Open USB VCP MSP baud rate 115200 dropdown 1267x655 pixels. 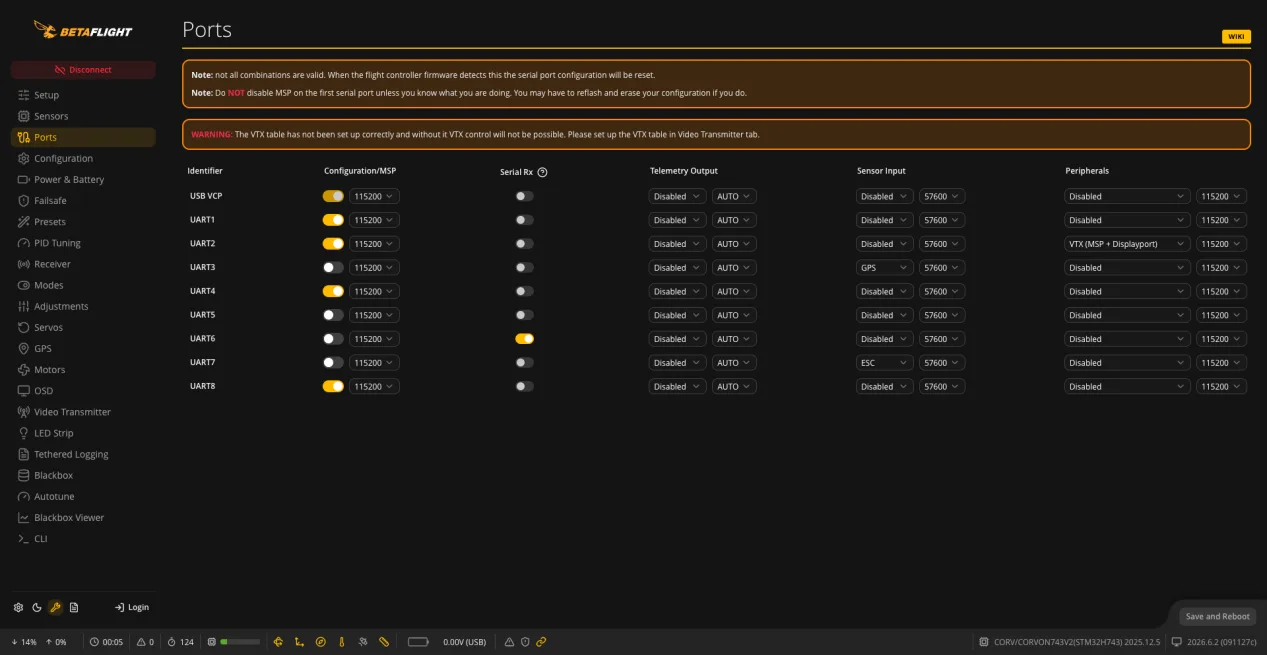tap(374, 196)
